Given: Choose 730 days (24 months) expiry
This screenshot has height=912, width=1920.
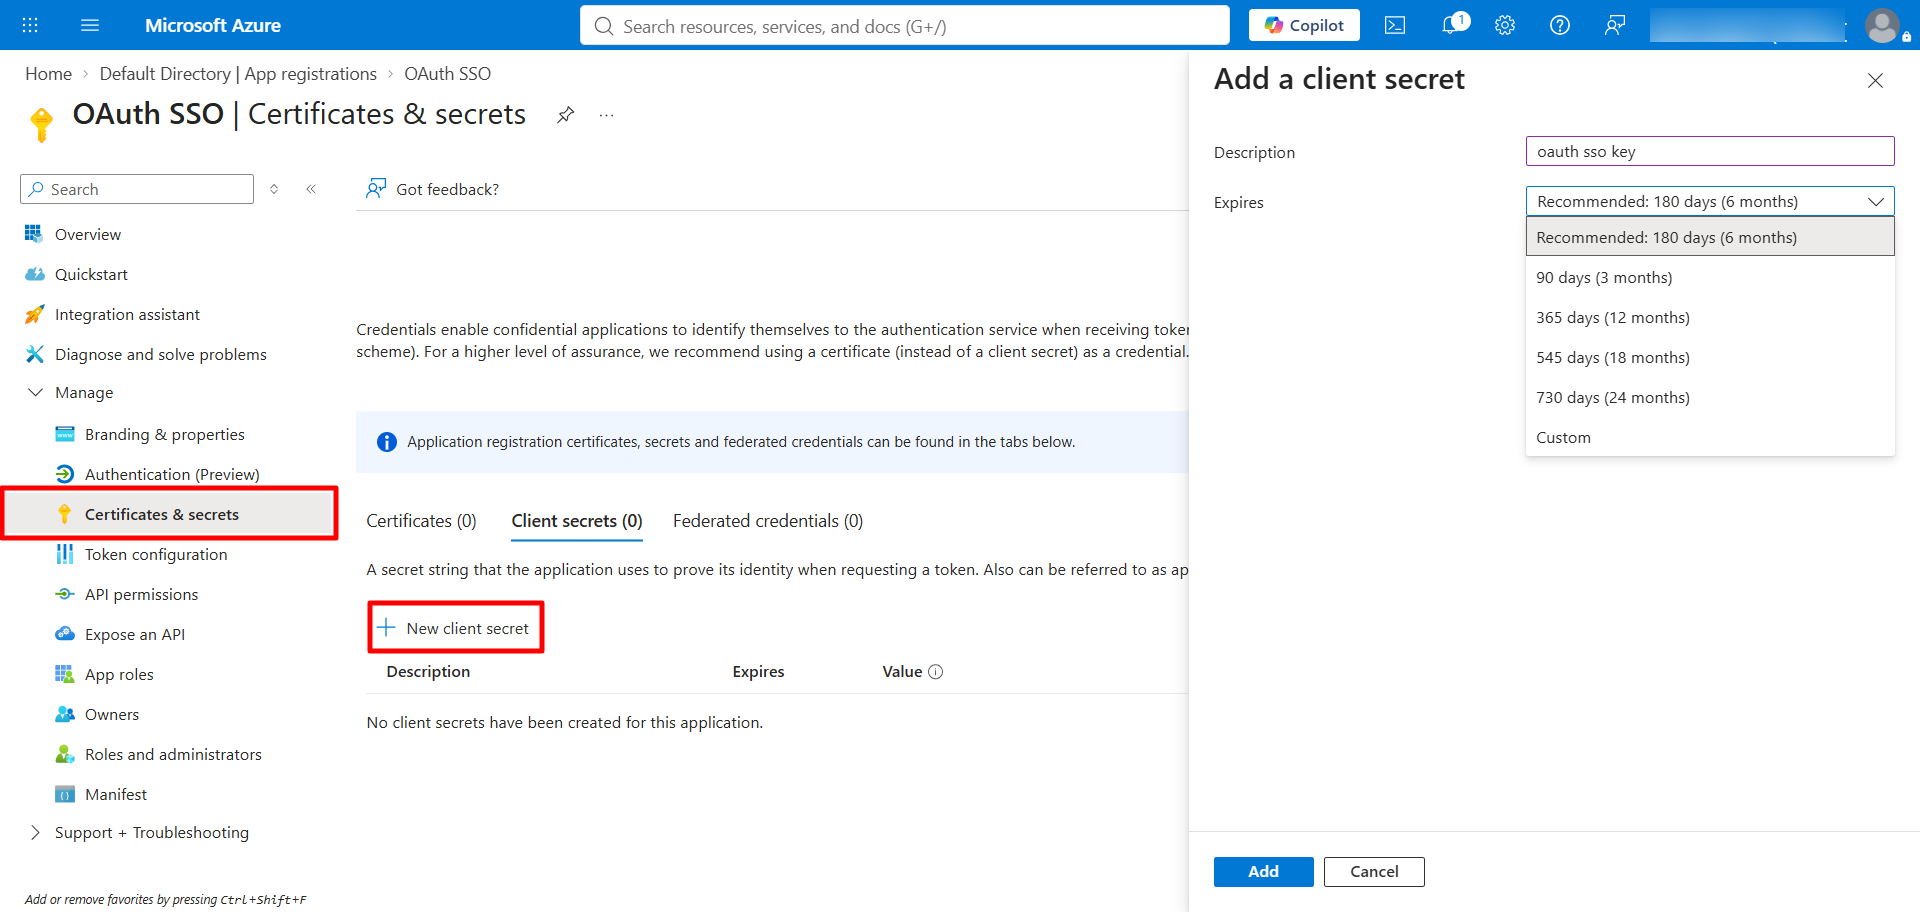Looking at the screenshot, I should [x=1710, y=397].
